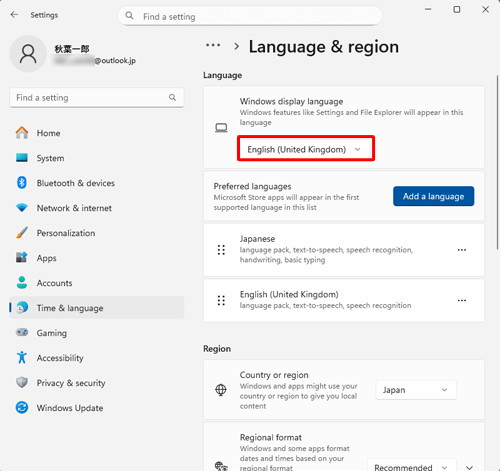This screenshot has height=471, width=500.
Task: Click the vertical scrollbar on right
Action: (x=497, y=162)
